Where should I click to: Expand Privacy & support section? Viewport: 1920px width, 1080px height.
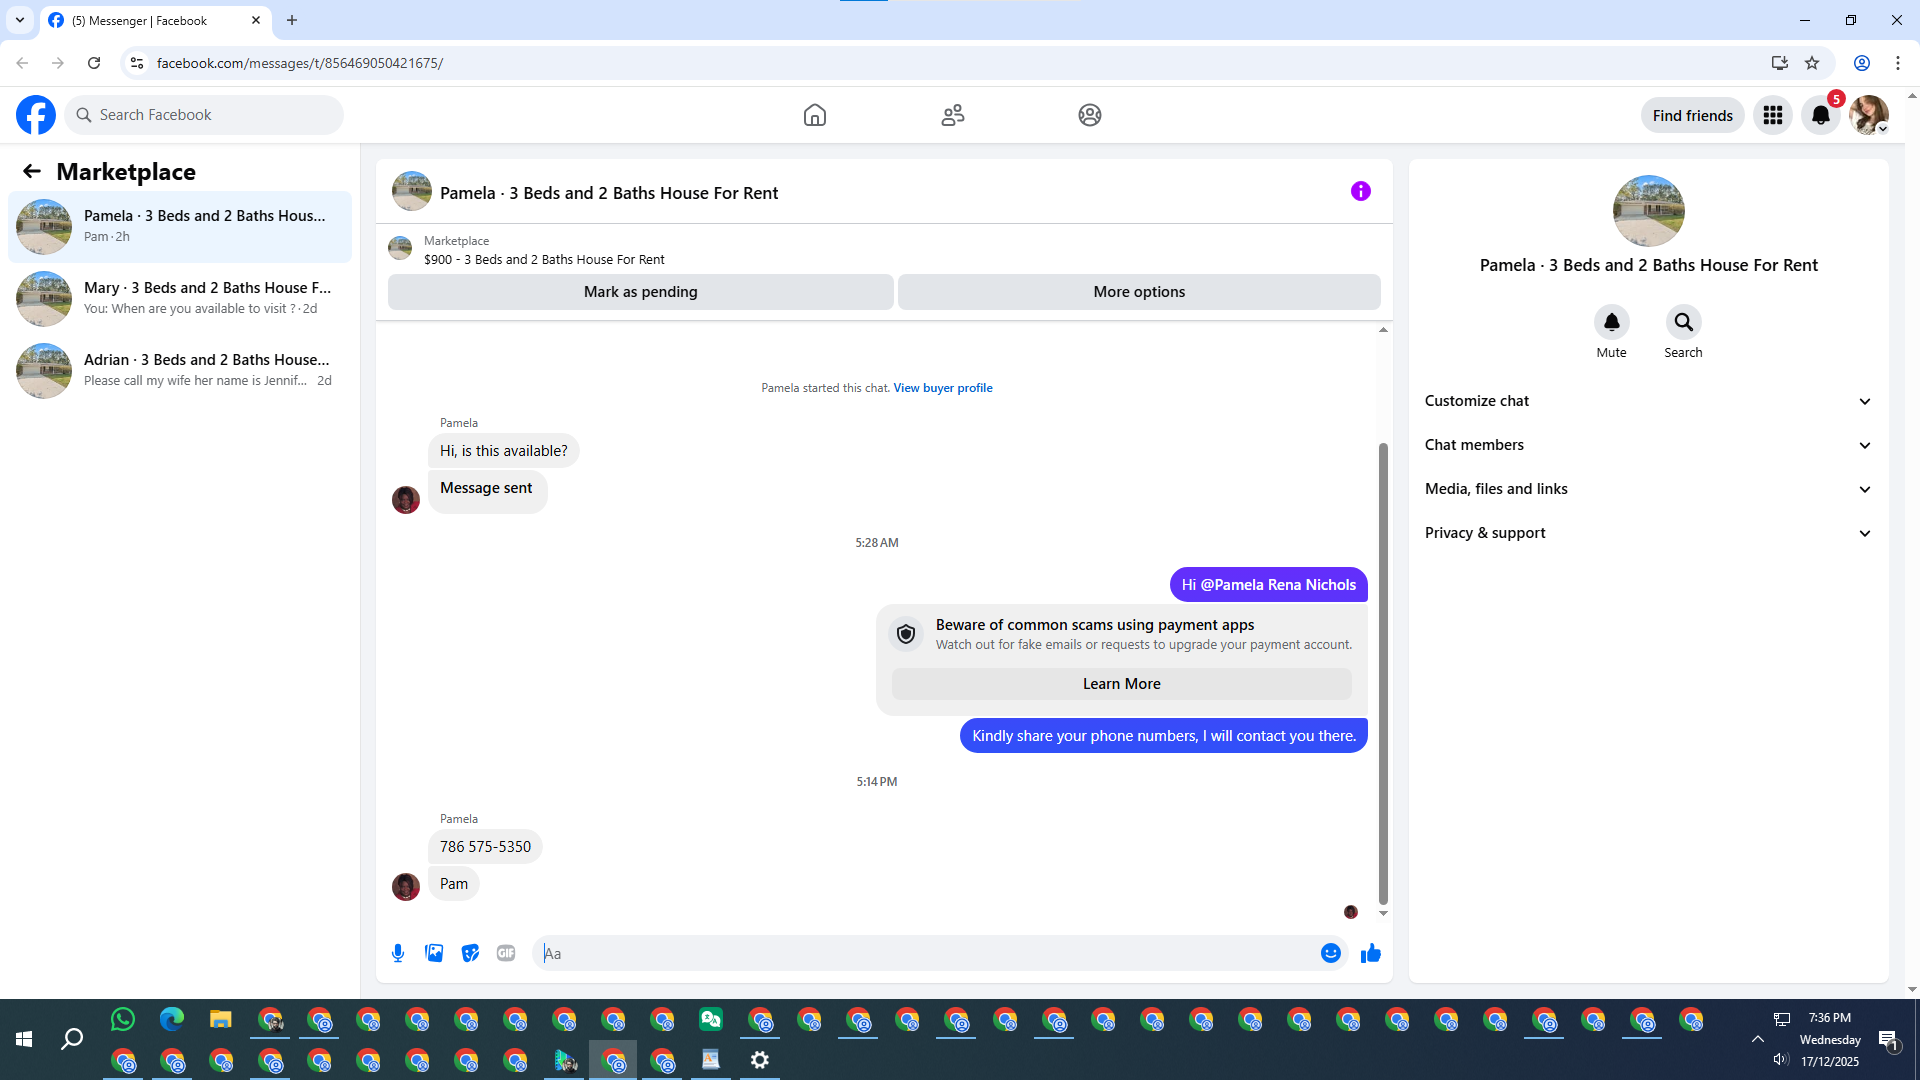(1648, 533)
